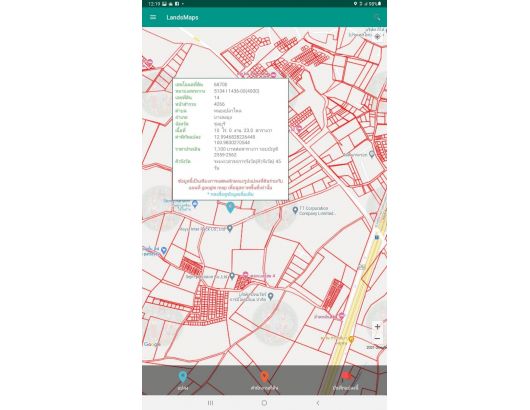Tap the gray pin beside the two-line Thai company label
The image size is (530, 410).
pyautogui.click(x=270, y=296)
